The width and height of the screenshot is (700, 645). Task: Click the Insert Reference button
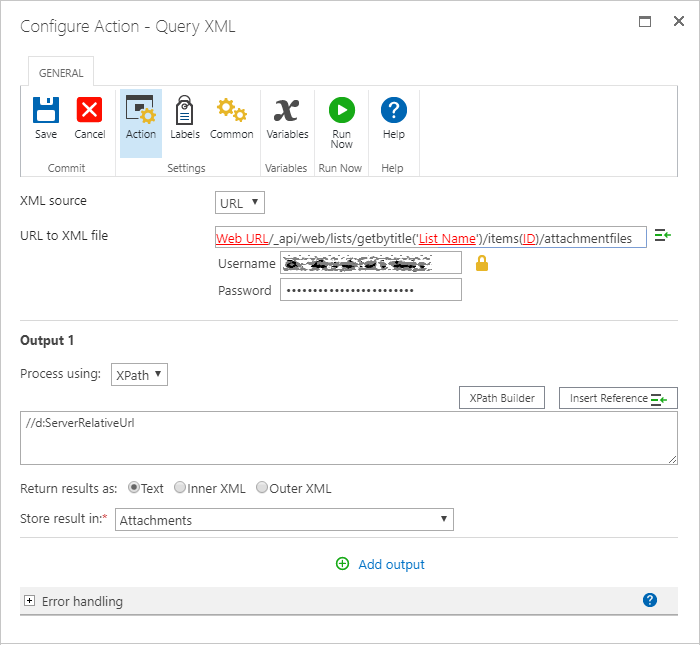point(618,398)
